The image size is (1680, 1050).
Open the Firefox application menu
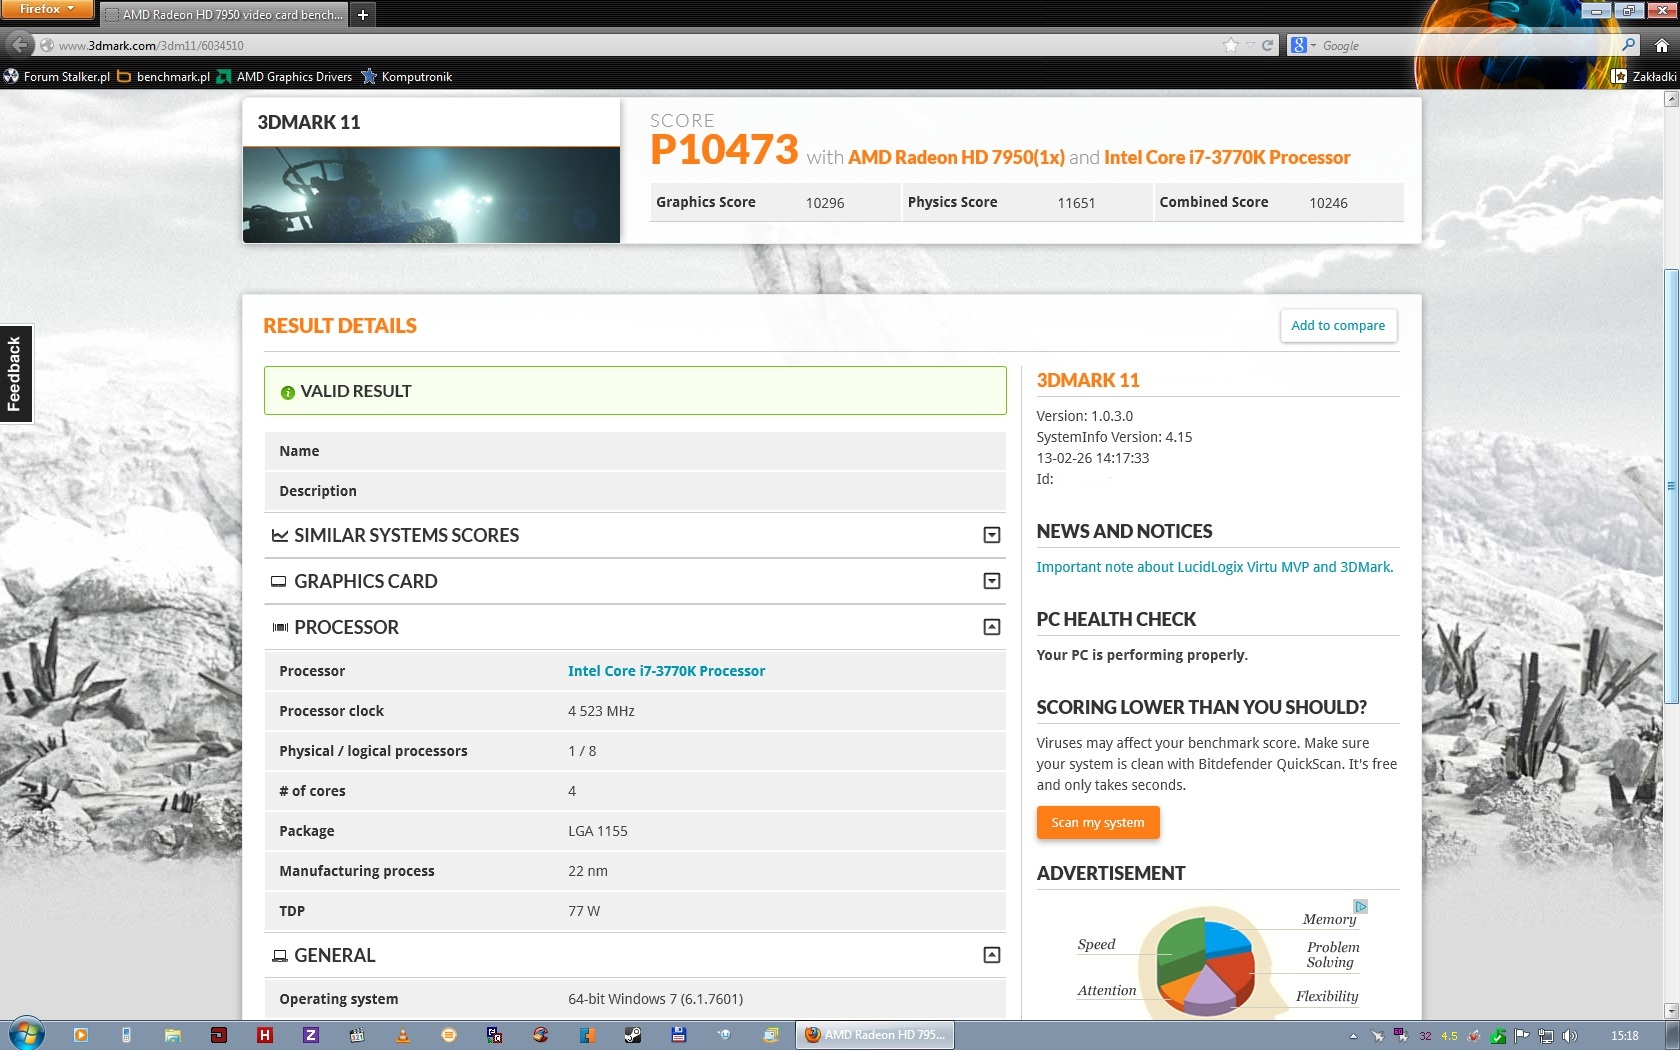point(47,9)
